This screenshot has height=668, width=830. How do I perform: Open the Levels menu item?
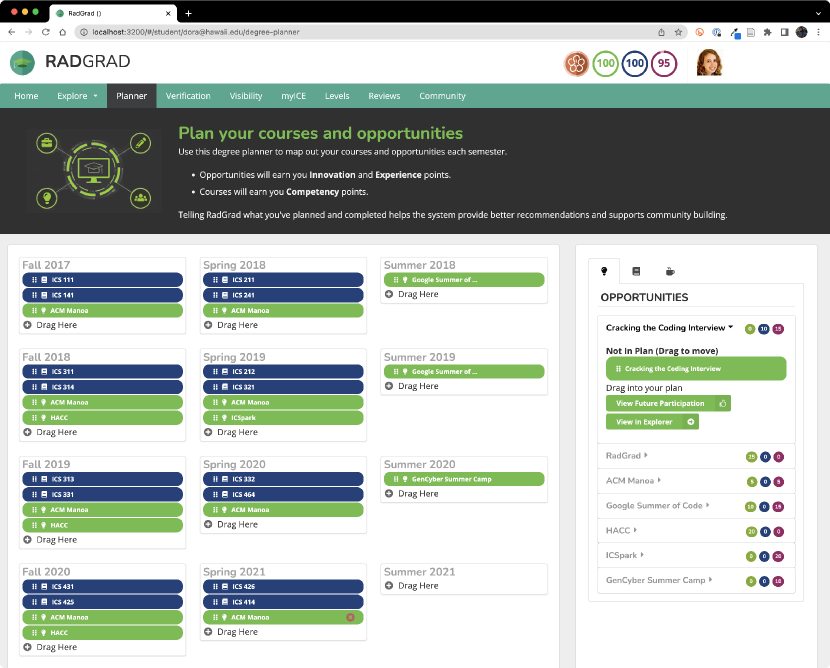tap(337, 96)
